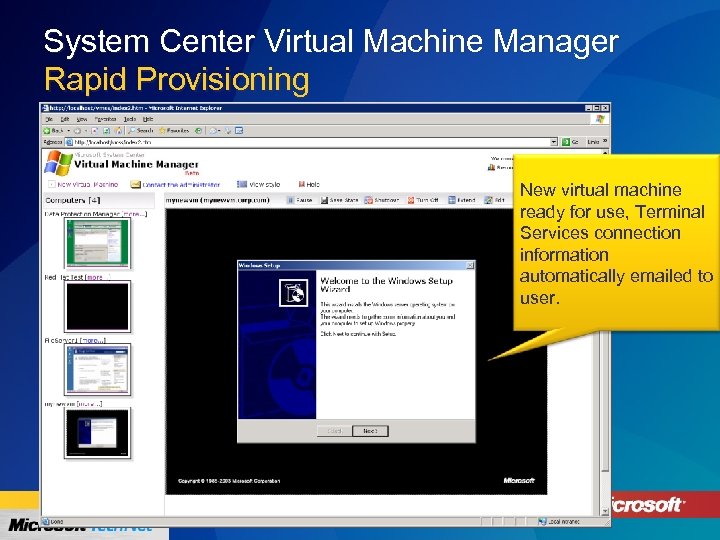
Task: Pause the mynewvm virtual machine
Action: tap(300, 200)
